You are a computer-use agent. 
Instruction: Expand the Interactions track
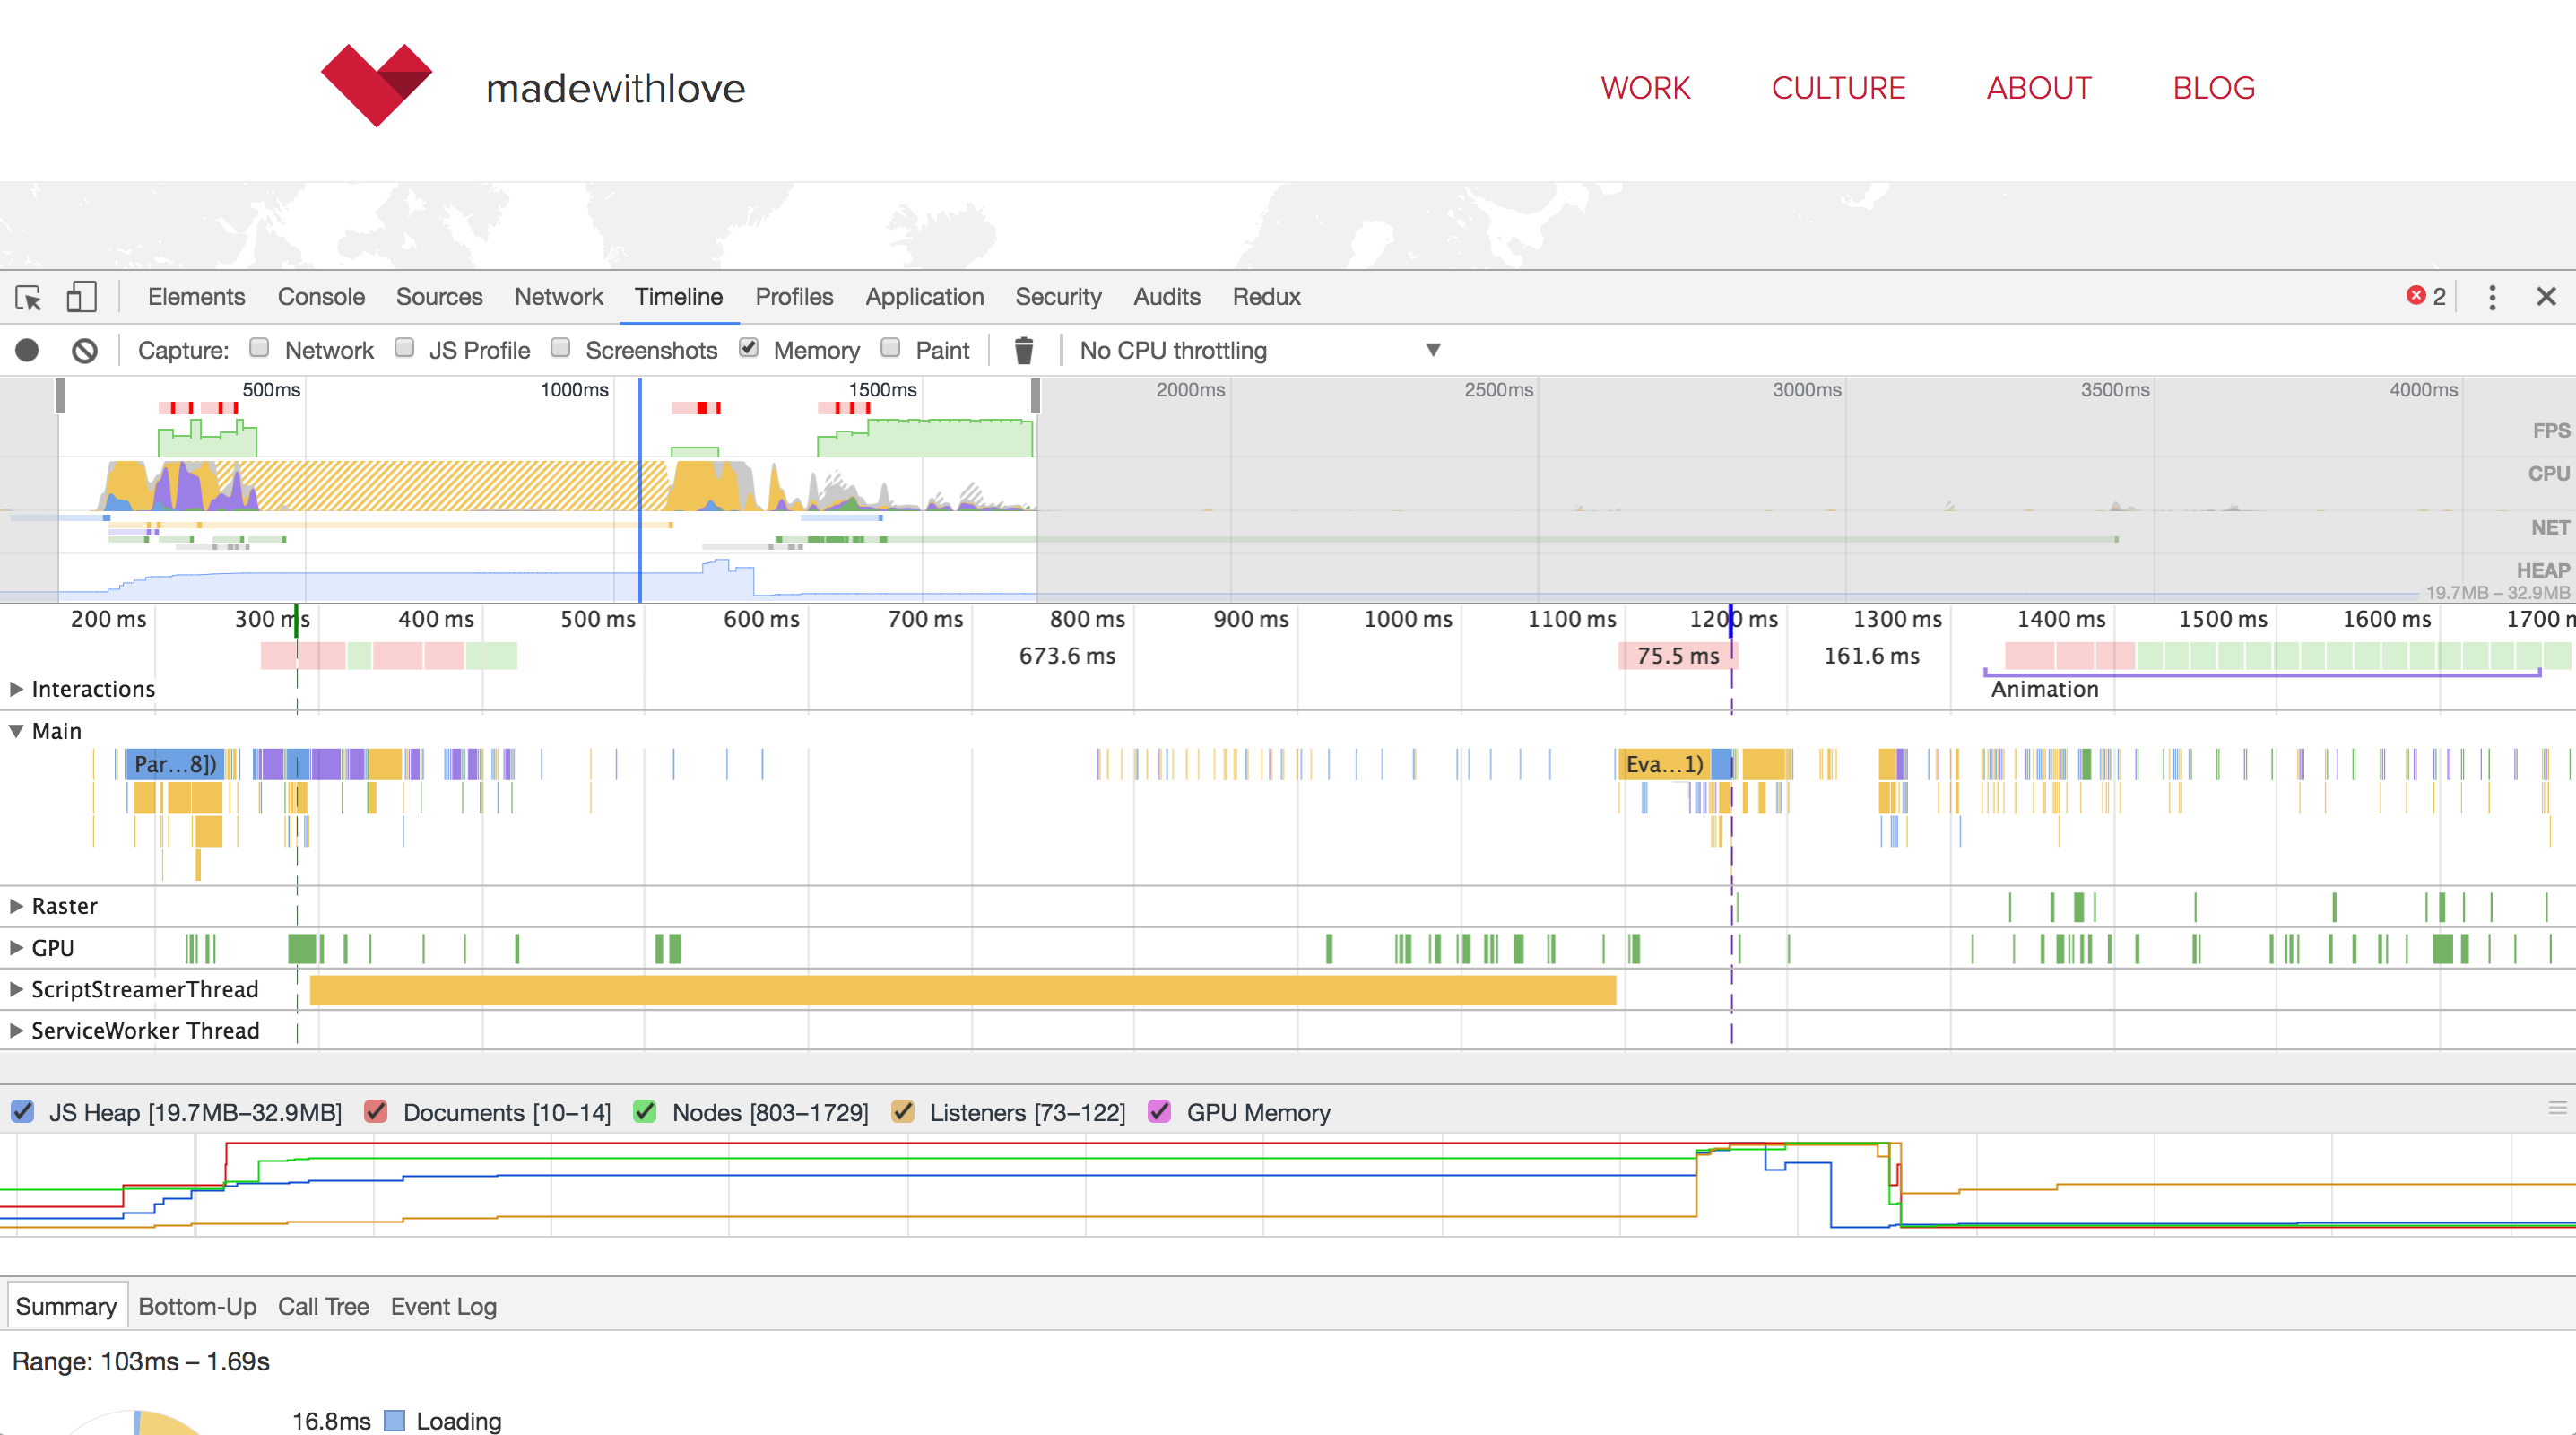(x=16, y=689)
